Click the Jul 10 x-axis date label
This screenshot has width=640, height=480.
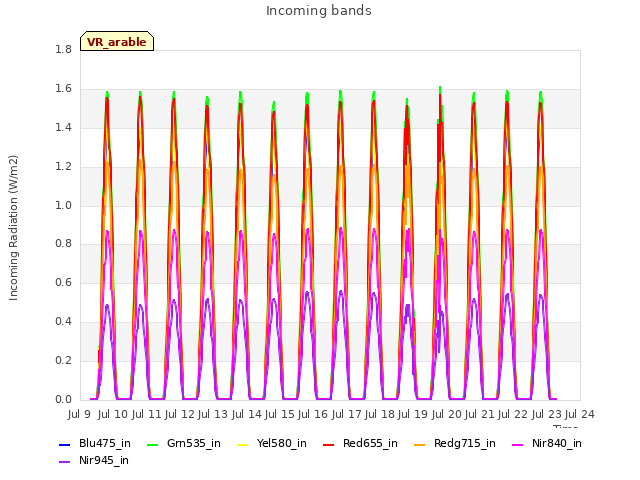tap(113, 414)
